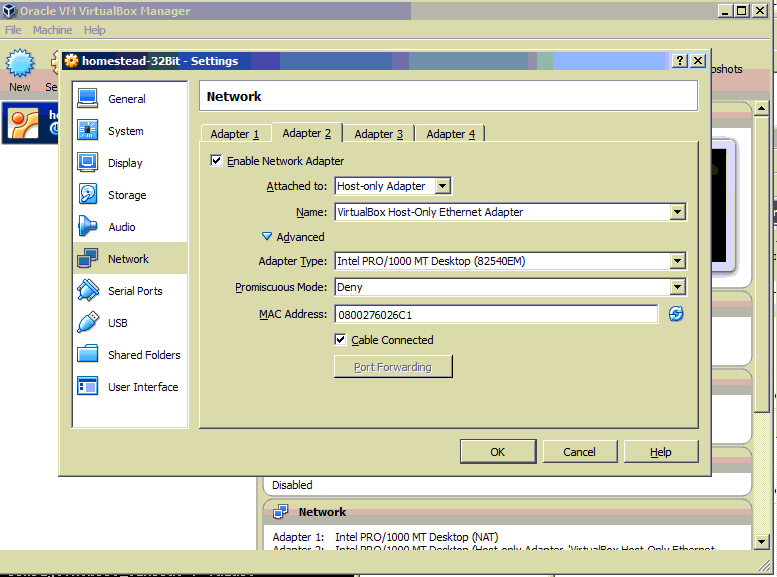The image size is (777, 577).
Task: Switch to Adapter 3 tab
Action: point(379,134)
